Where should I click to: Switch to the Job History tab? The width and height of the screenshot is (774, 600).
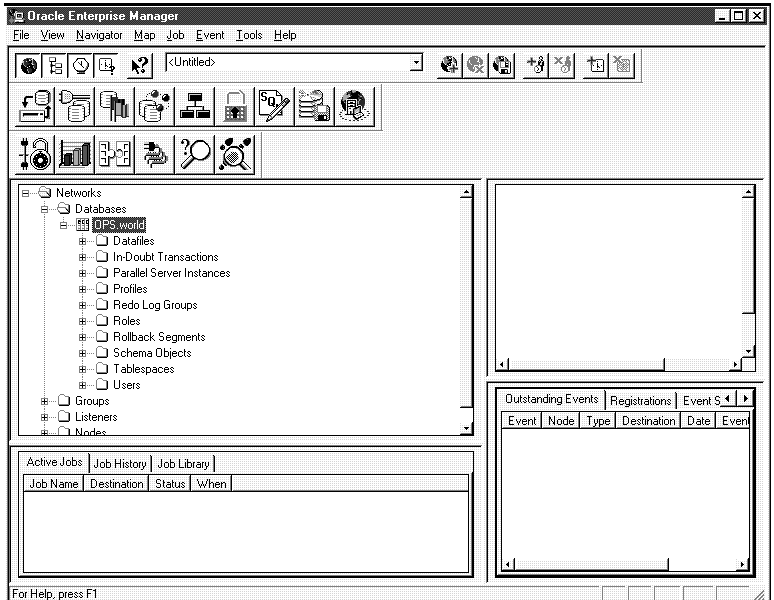pyautogui.click(x=120, y=464)
